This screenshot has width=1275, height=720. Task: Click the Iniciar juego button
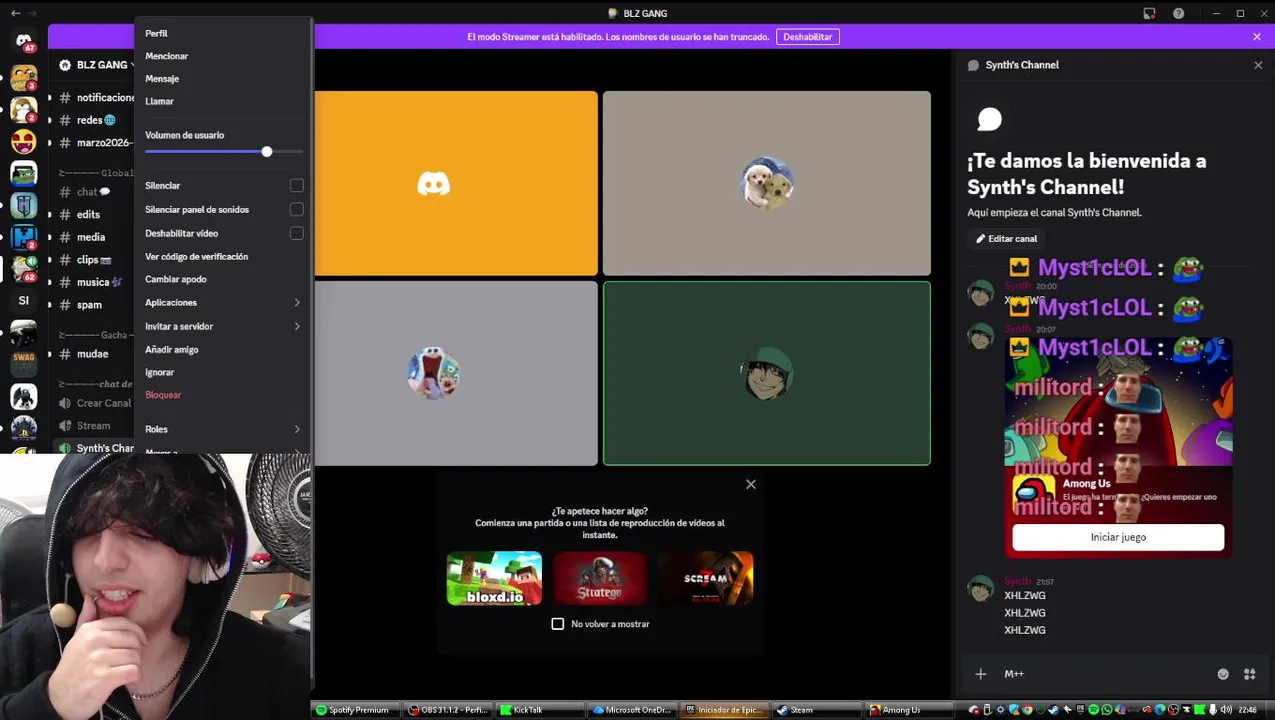pyautogui.click(x=1118, y=537)
